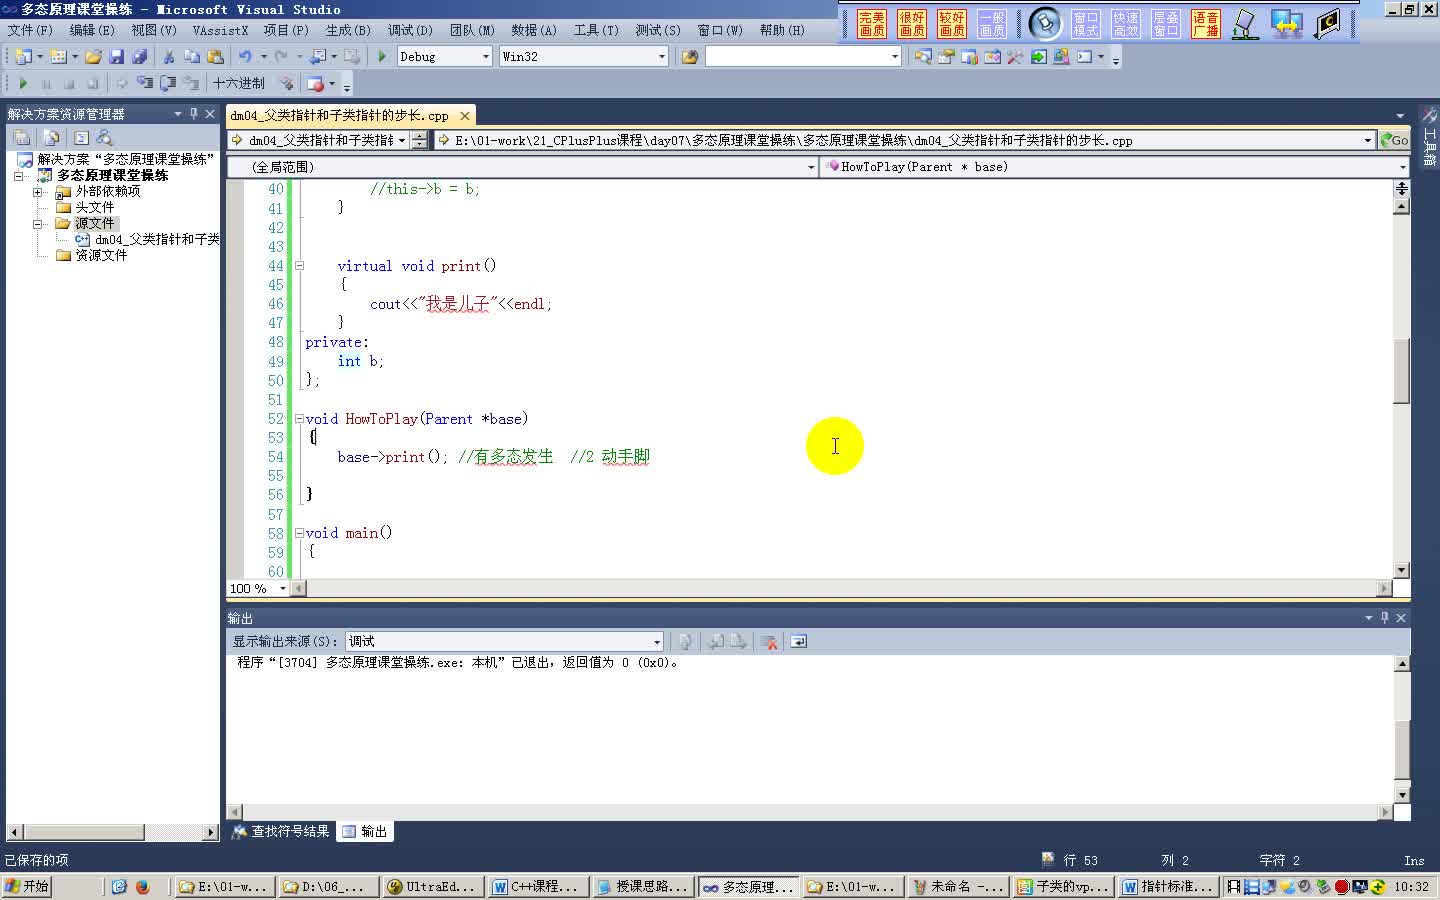The image size is (1440, 900).
Task: Open the 工具(T) menu
Action: click(x=596, y=30)
